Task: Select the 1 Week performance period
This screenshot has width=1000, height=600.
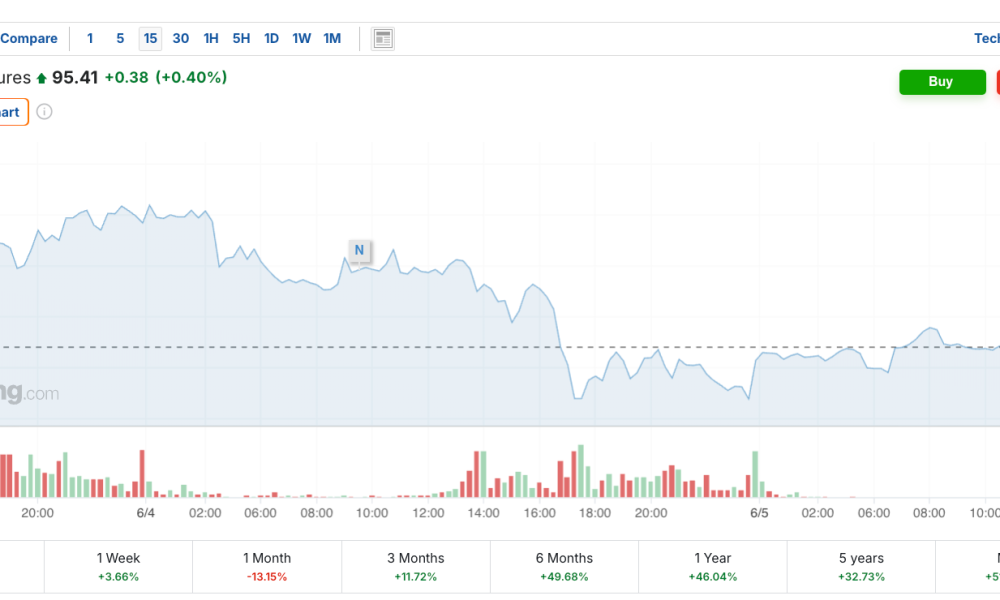Action: click(118, 567)
